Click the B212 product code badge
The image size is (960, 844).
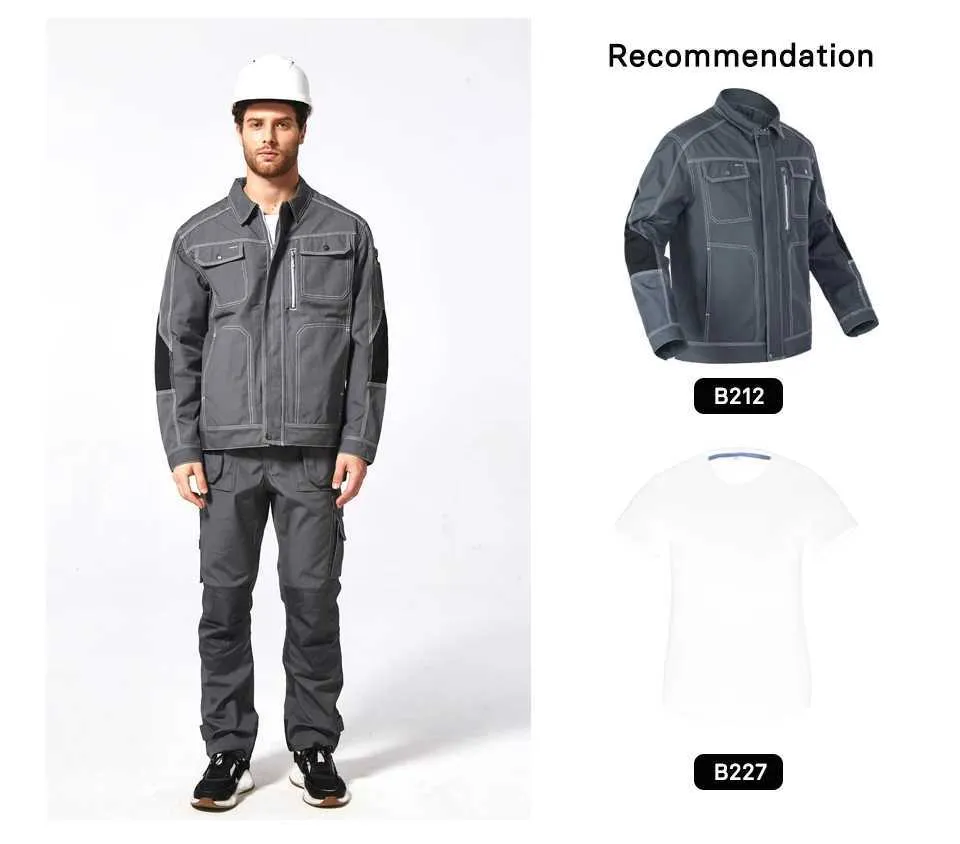pyautogui.click(x=738, y=396)
